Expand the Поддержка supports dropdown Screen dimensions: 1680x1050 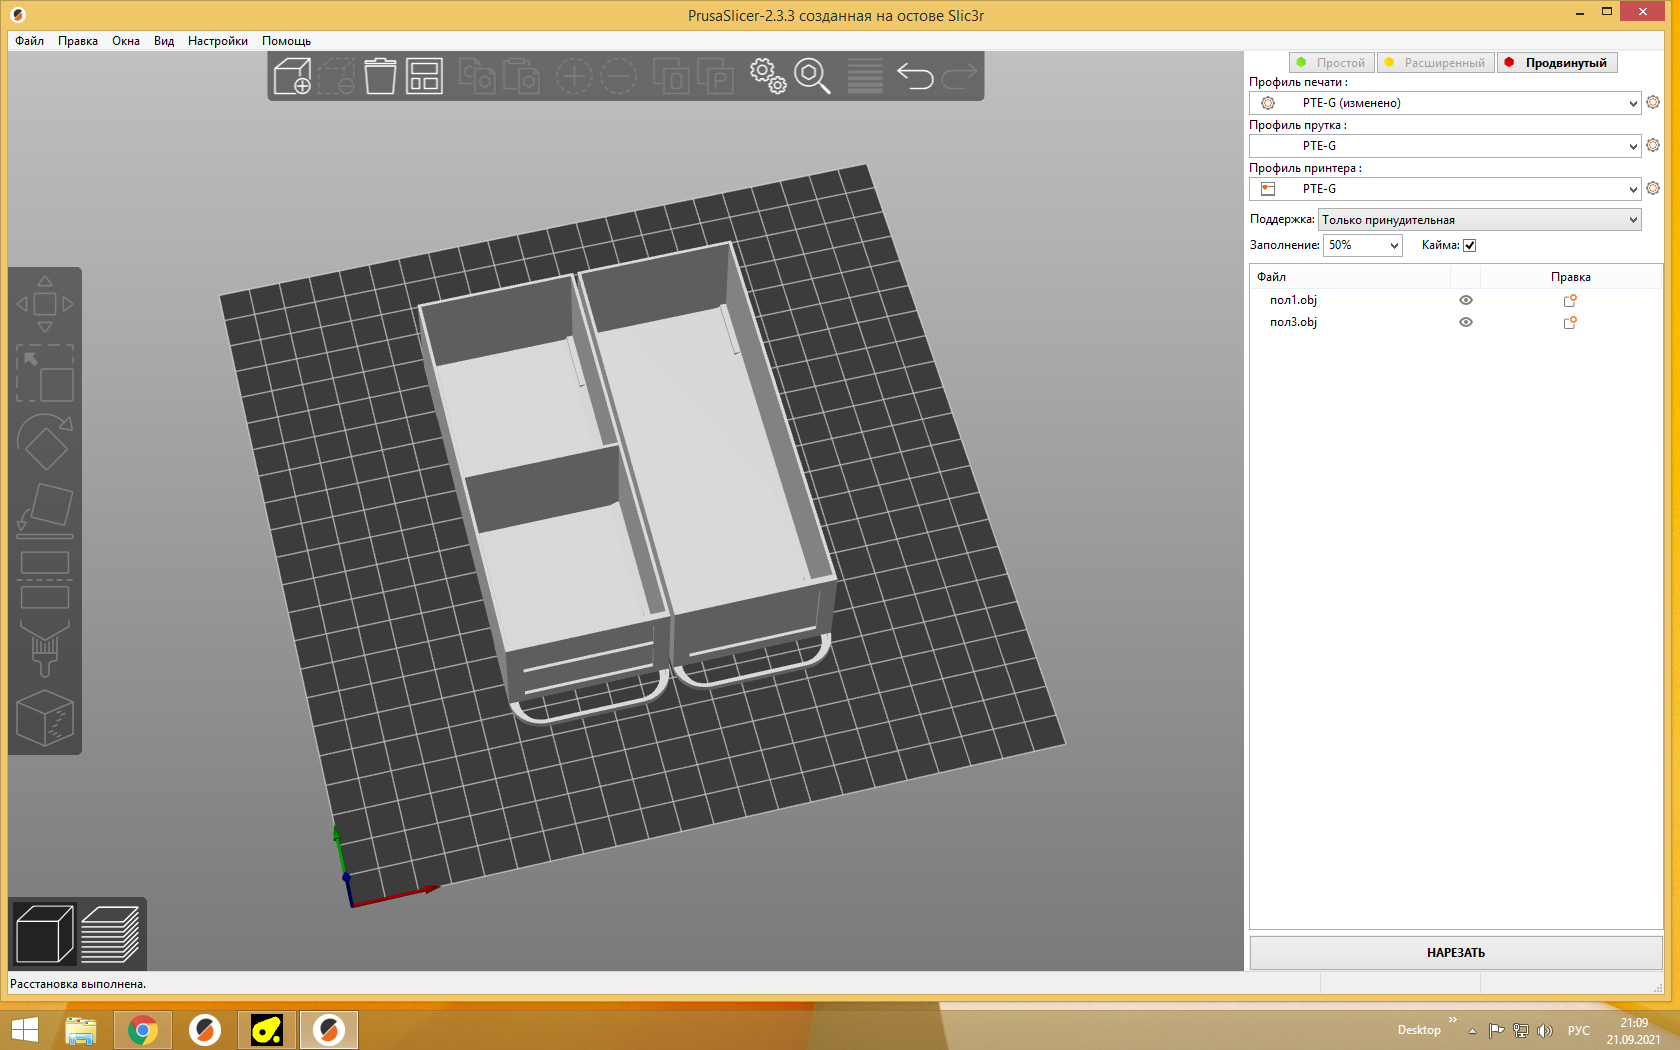(1479, 220)
